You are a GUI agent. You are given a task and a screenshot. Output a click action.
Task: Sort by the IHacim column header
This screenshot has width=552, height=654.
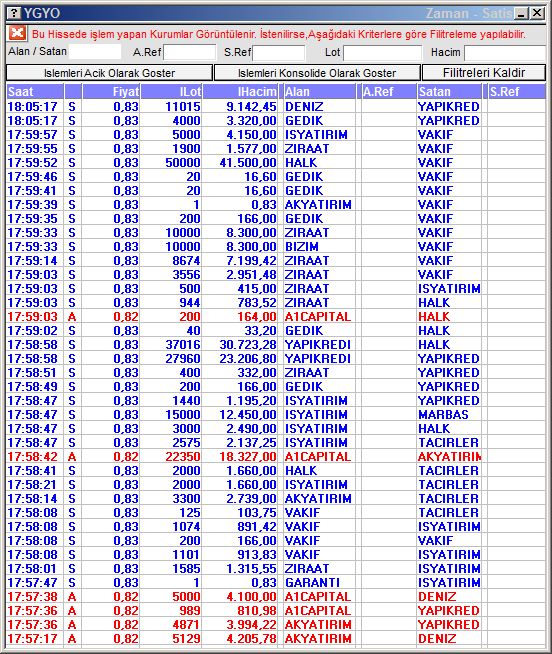[240, 91]
